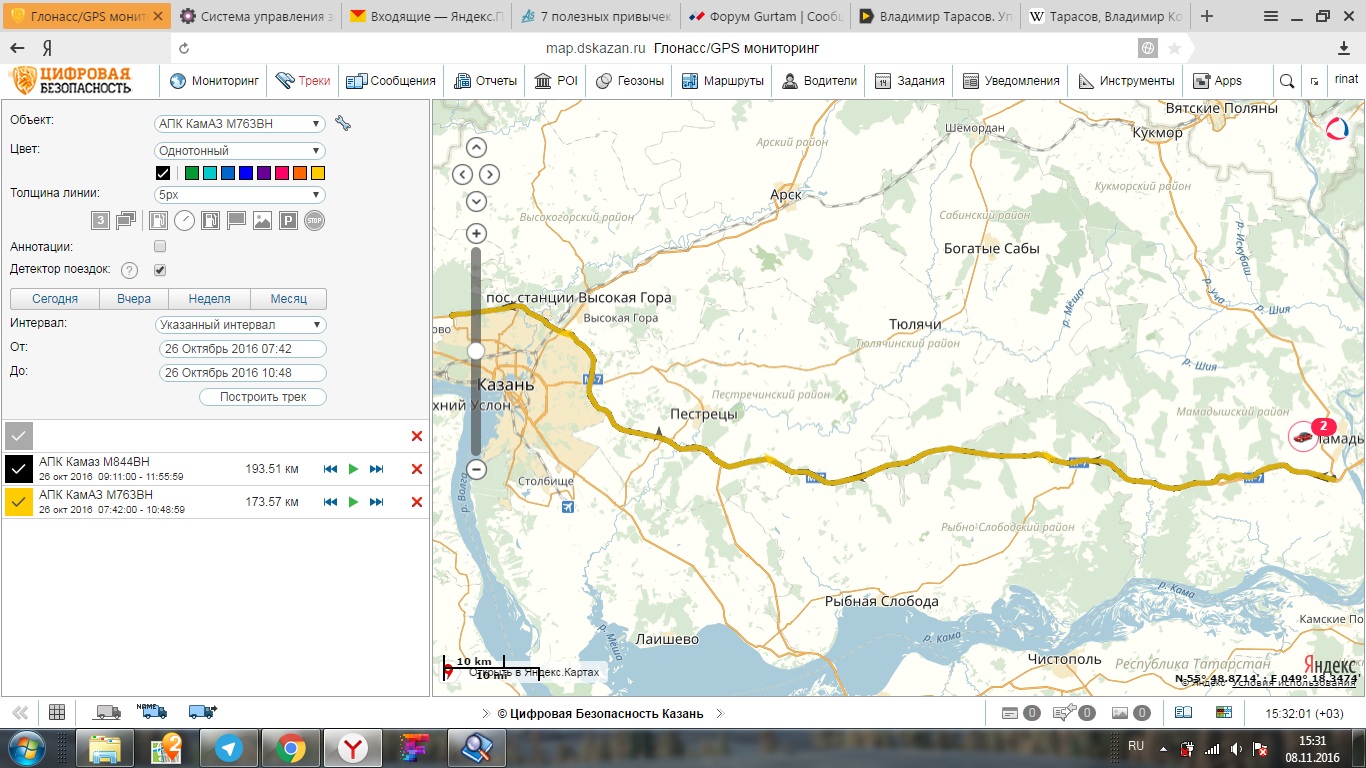Play the АПК Камаз М844ВН track
Screen dimensions: 1366x768
[x=353, y=469]
